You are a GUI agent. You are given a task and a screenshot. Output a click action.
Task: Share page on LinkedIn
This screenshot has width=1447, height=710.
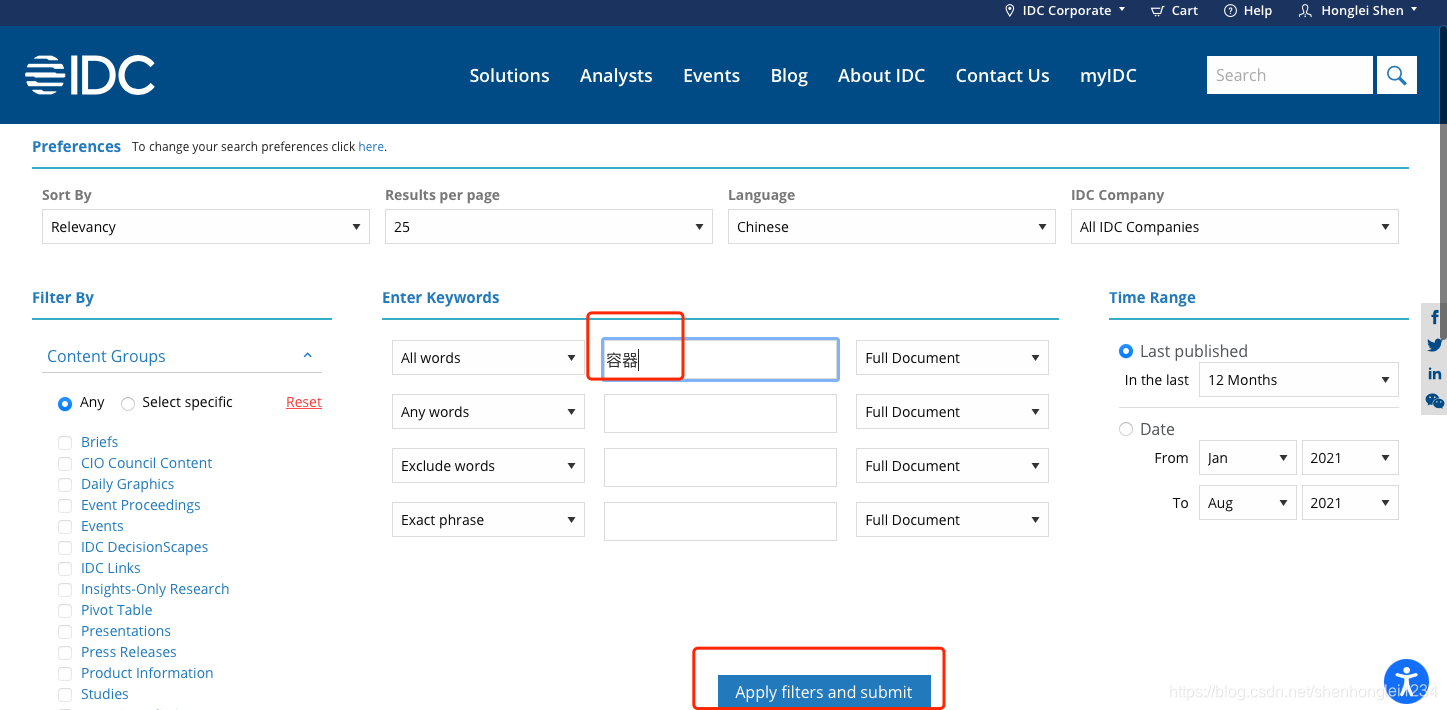point(1435,373)
